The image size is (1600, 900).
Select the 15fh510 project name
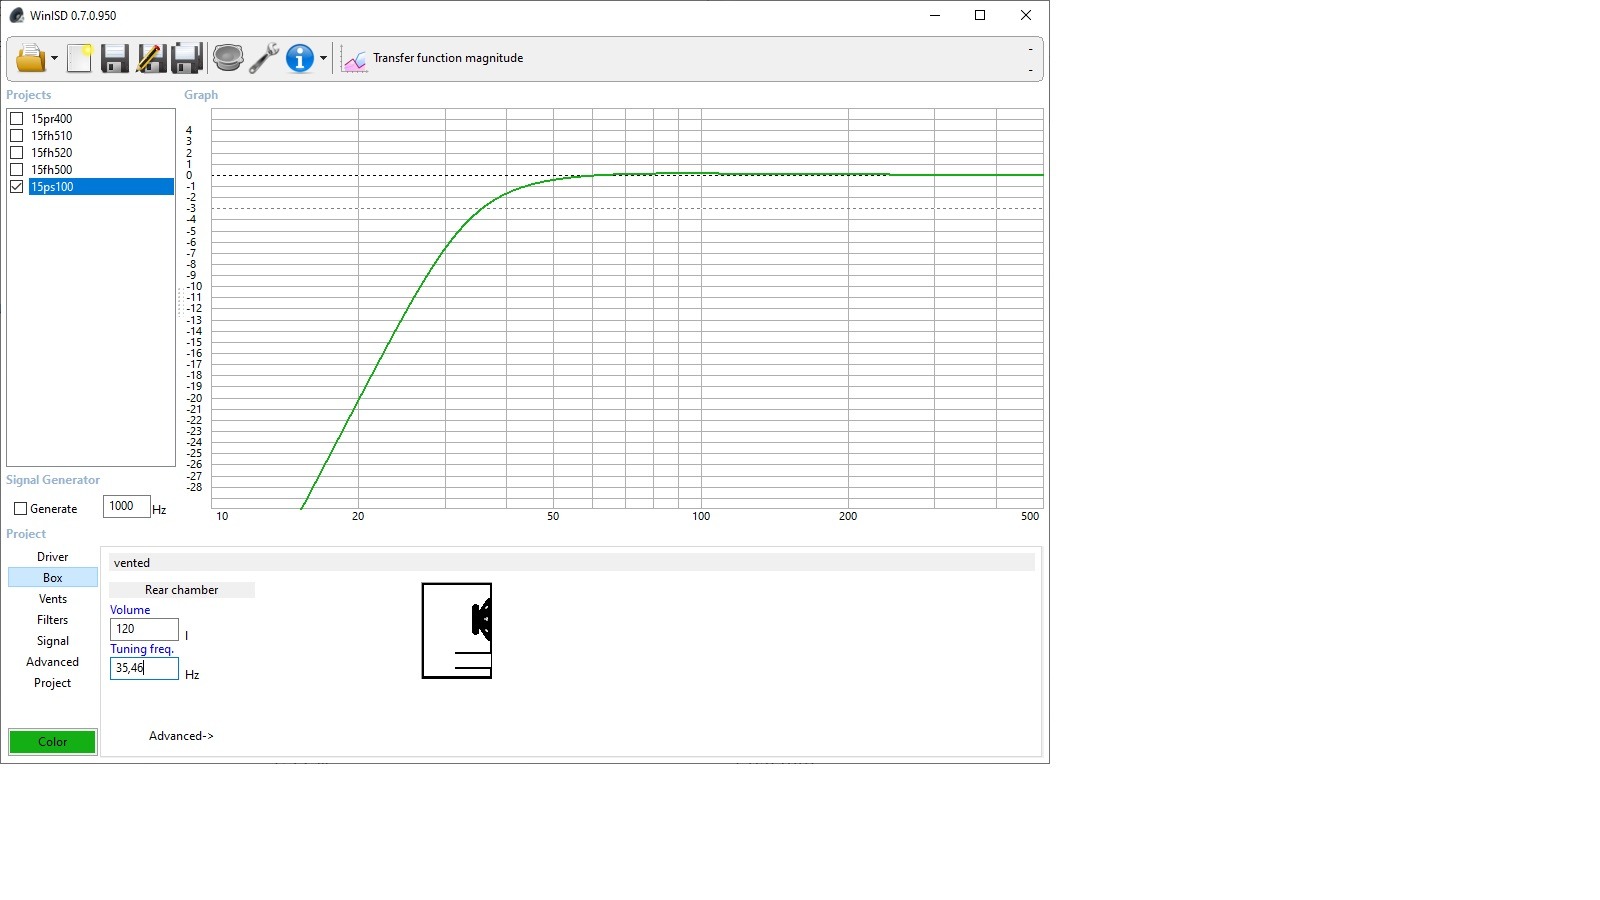coord(51,135)
